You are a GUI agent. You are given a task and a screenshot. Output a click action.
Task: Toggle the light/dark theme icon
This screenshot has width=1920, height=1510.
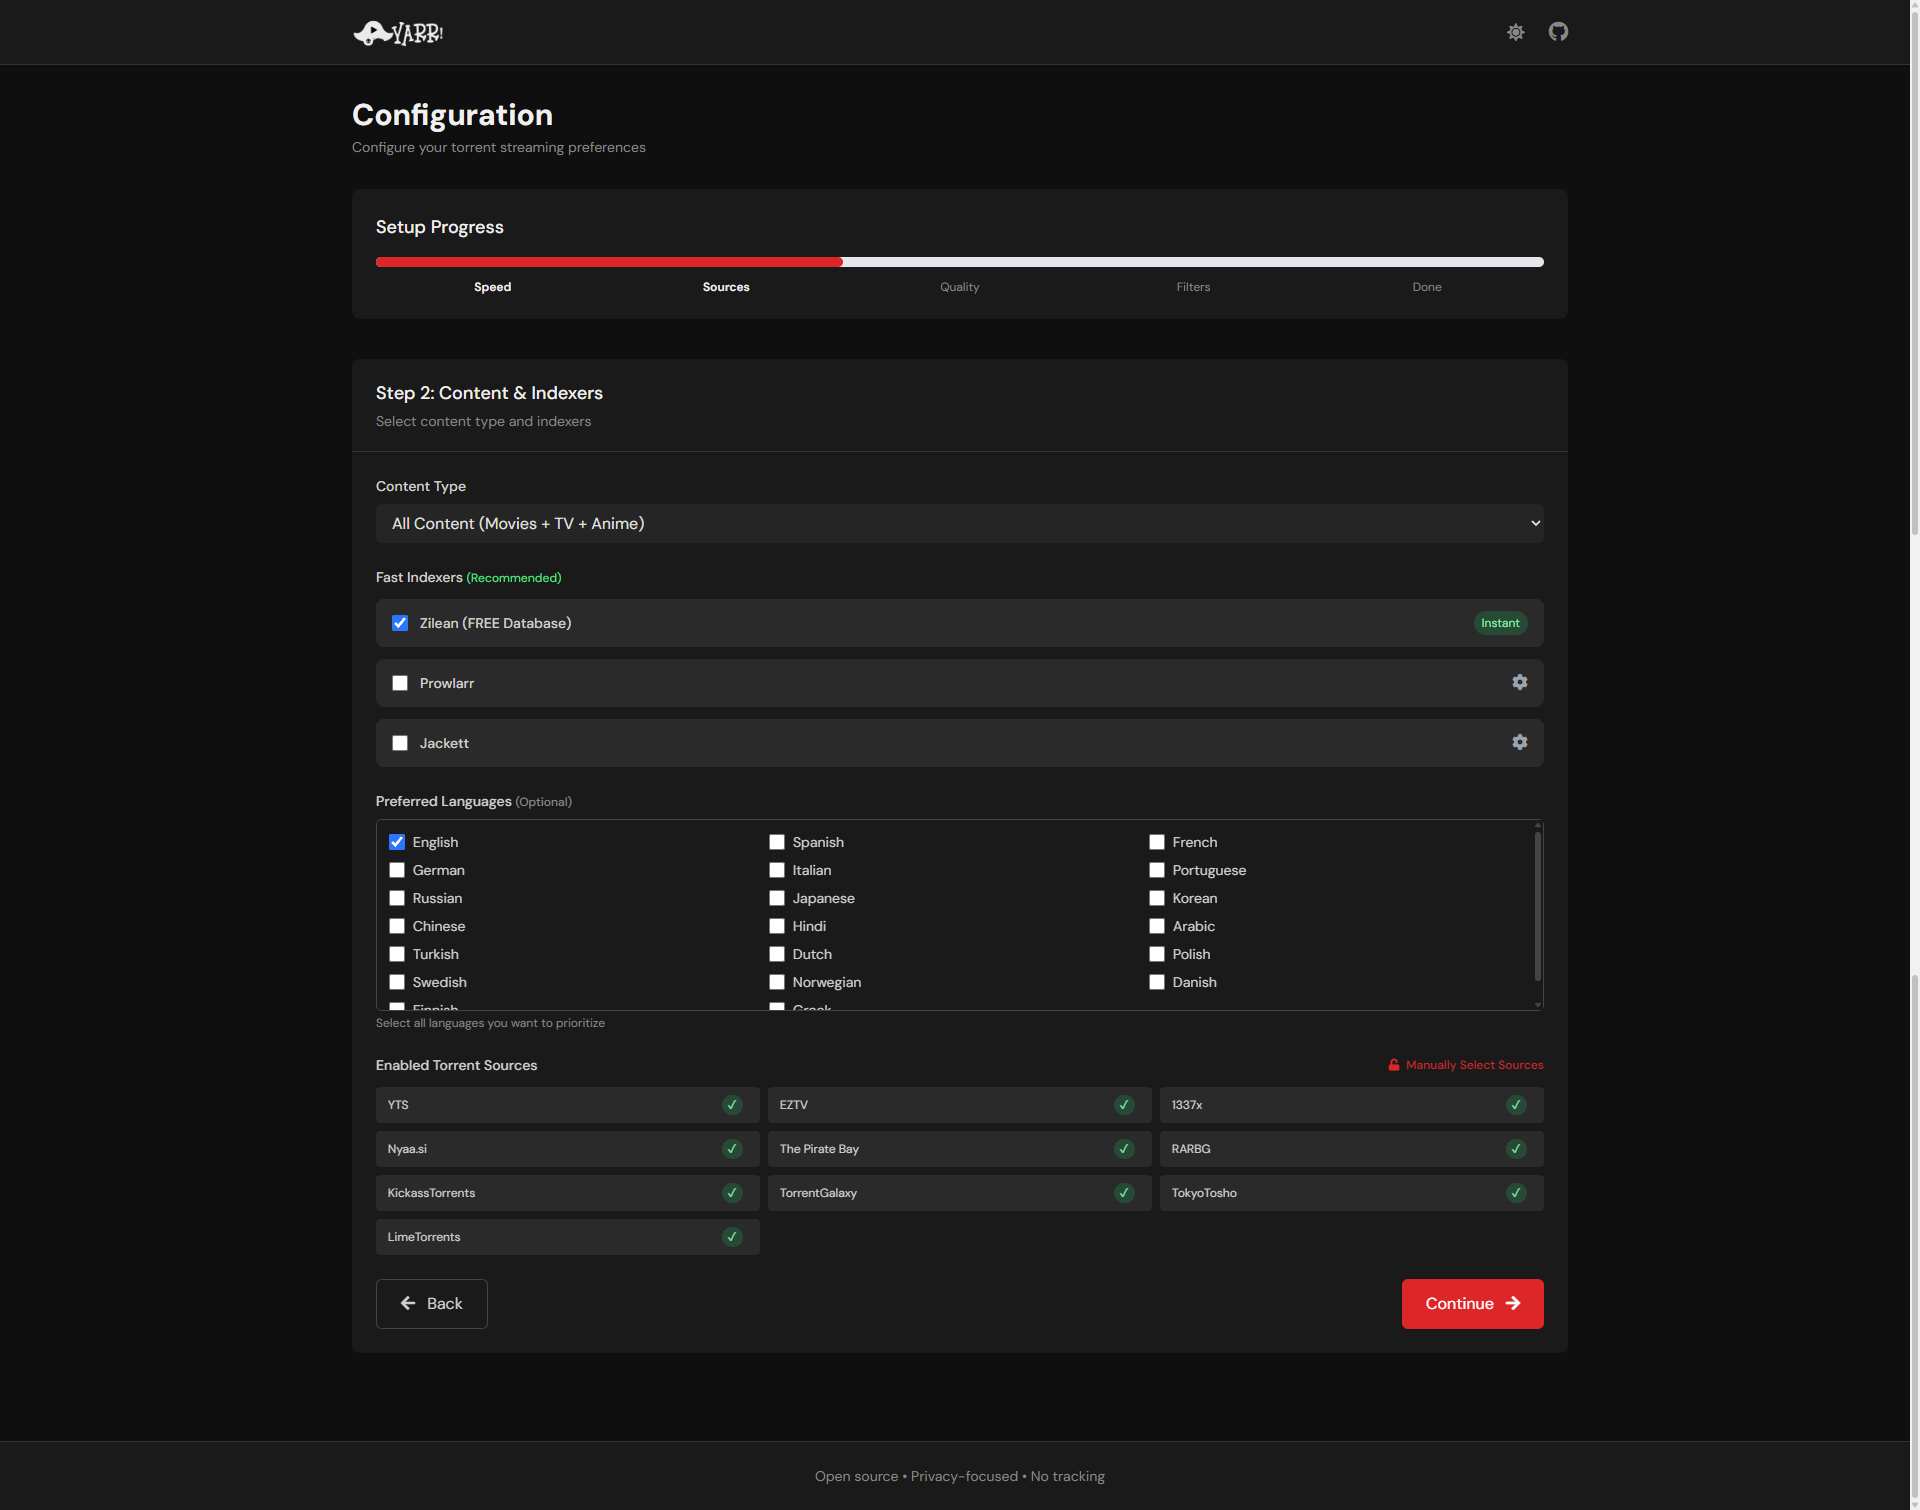[1516, 32]
